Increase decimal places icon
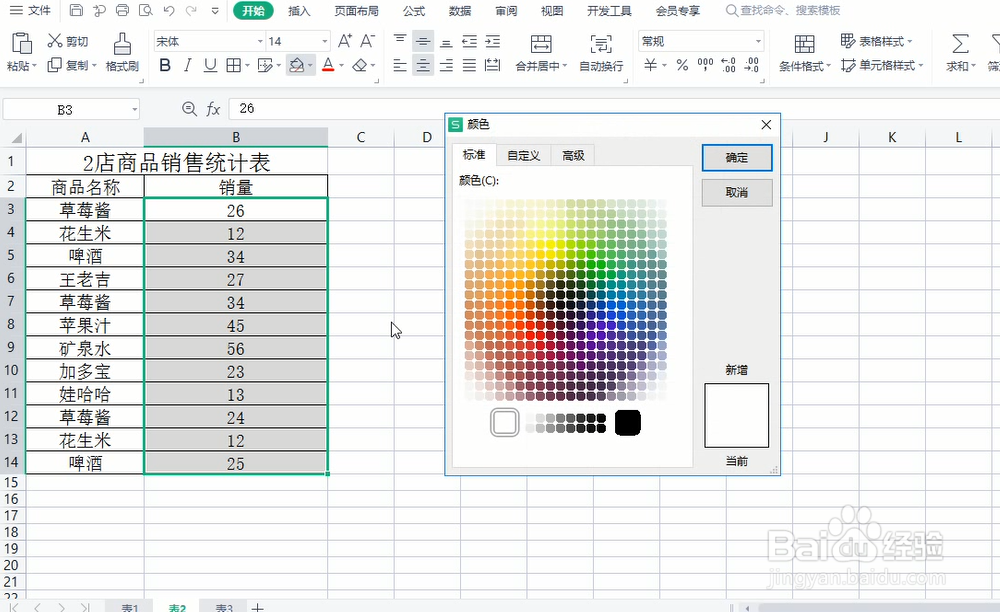Image resolution: width=1000 pixels, height=612 pixels. coord(728,65)
